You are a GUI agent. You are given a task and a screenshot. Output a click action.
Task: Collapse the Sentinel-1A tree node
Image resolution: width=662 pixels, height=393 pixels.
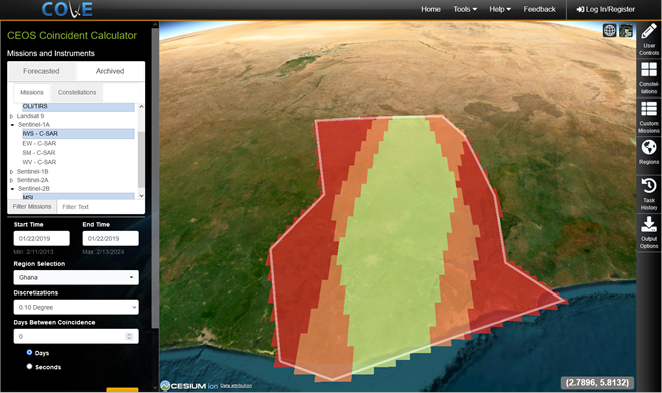(12, 125)
